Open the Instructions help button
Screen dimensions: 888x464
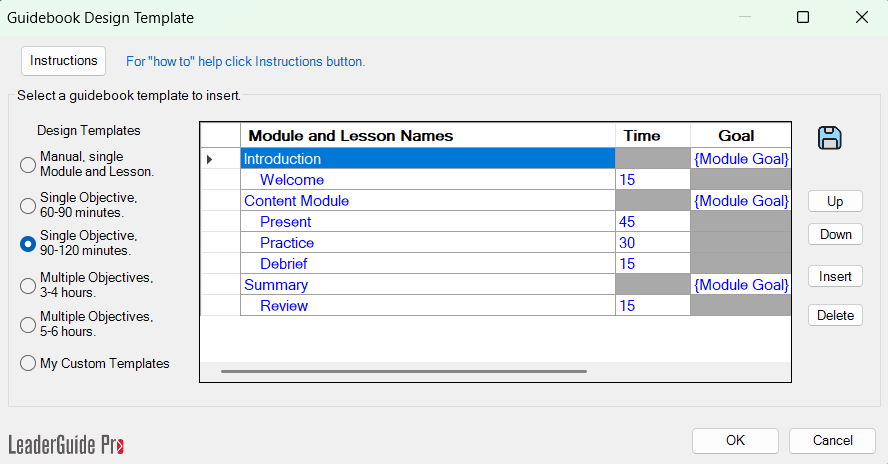click(63, 61)
